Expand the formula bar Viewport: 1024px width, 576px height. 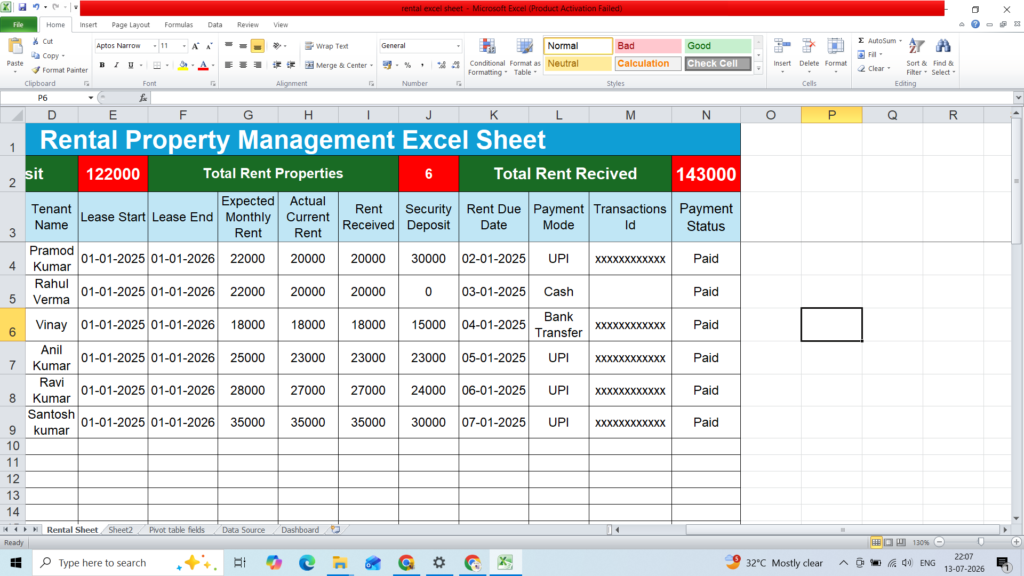[1018, 98]
